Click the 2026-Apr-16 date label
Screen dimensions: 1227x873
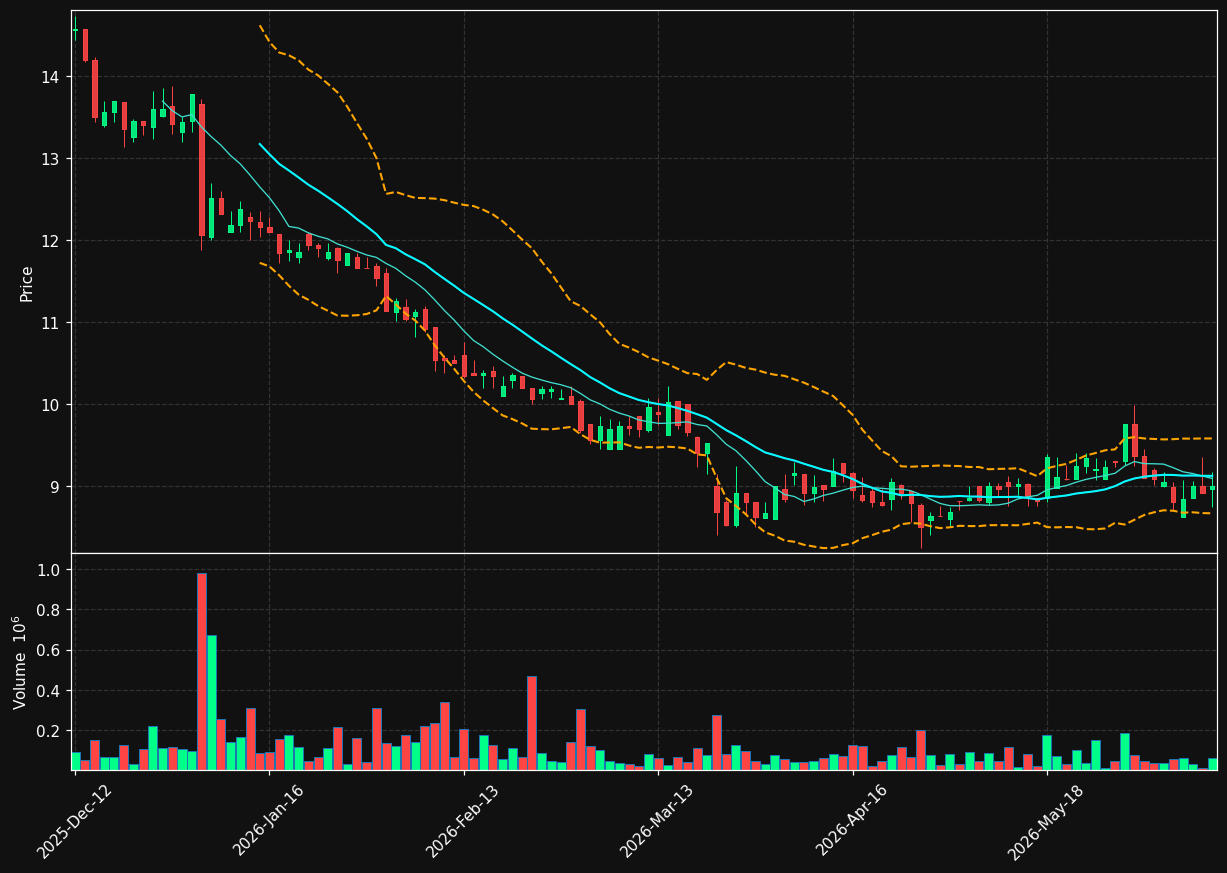pyautogui.click(x=853, y=821)
